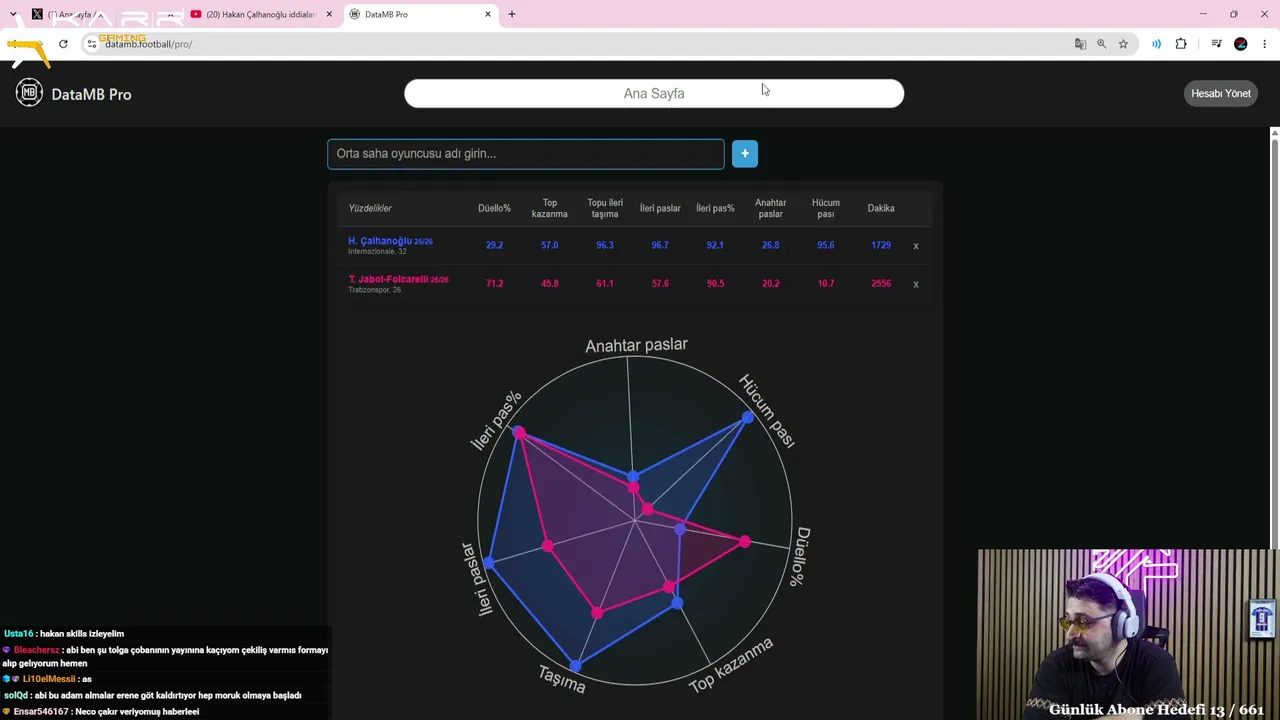Open the Extensions puzzle icon

(1181, 44)
